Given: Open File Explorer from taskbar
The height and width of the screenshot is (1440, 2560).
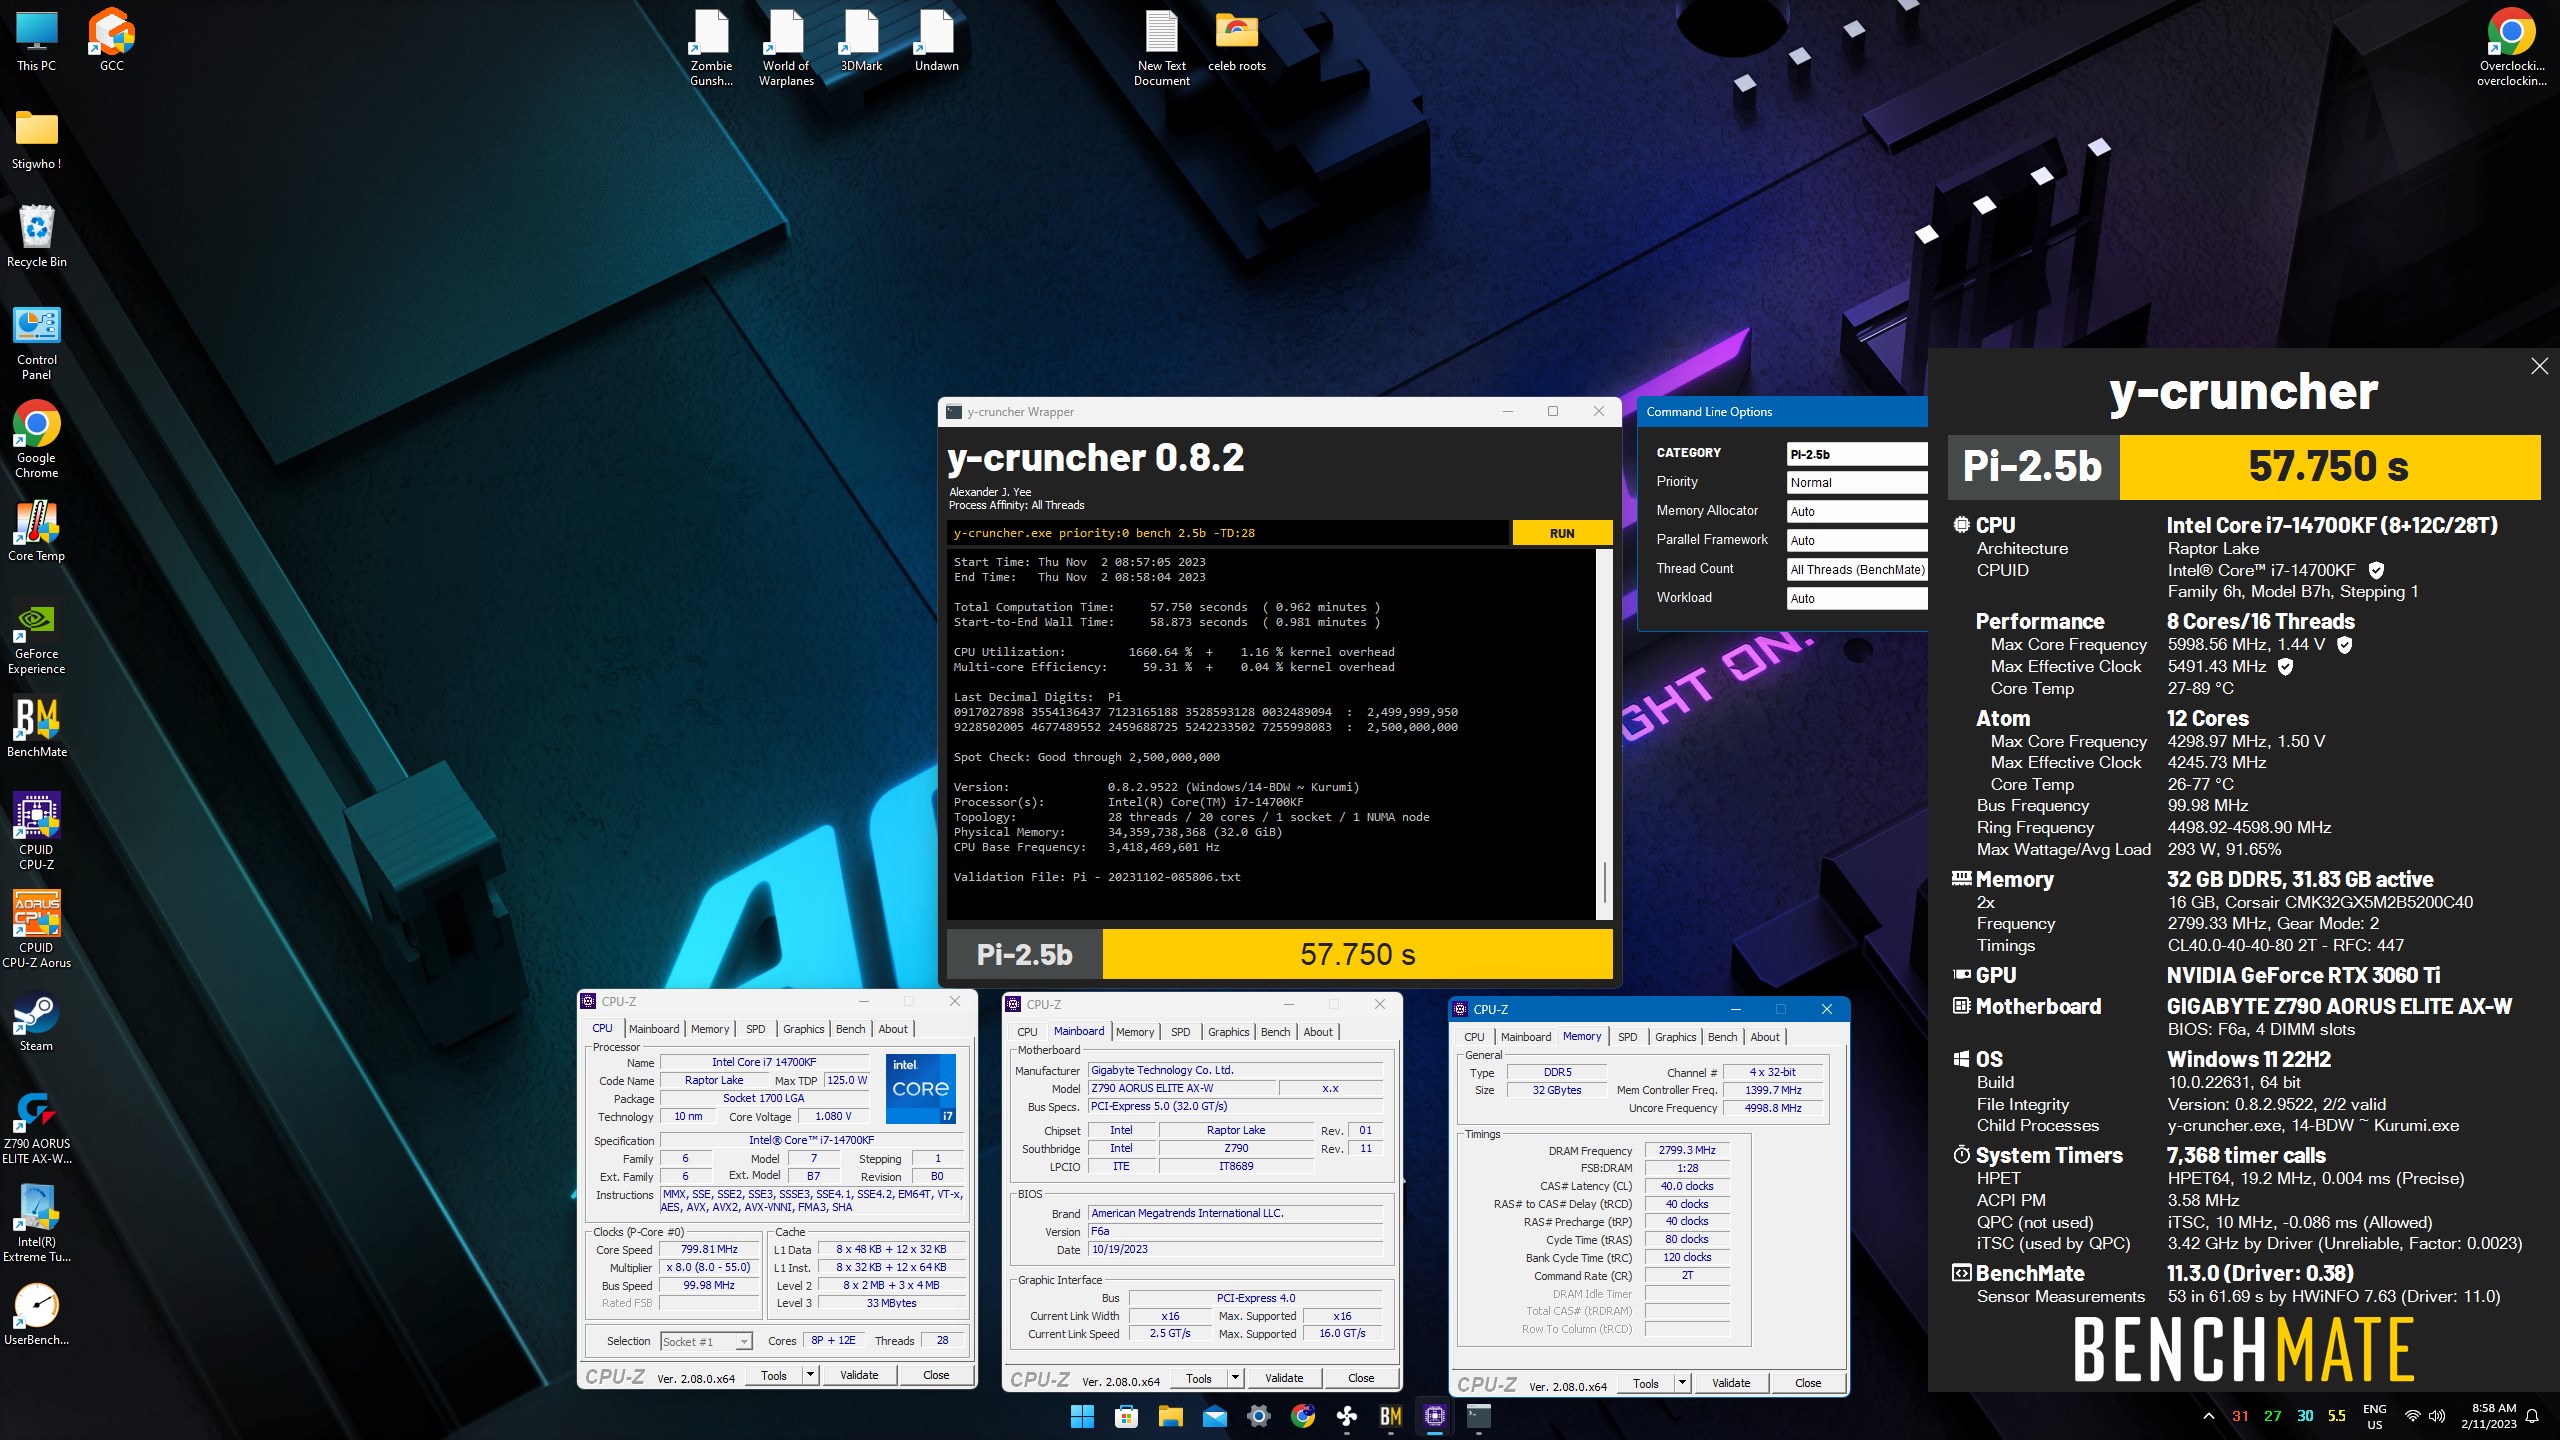Looking at the screenshot, I should pyautogui.click(x=1170, y=1415).
